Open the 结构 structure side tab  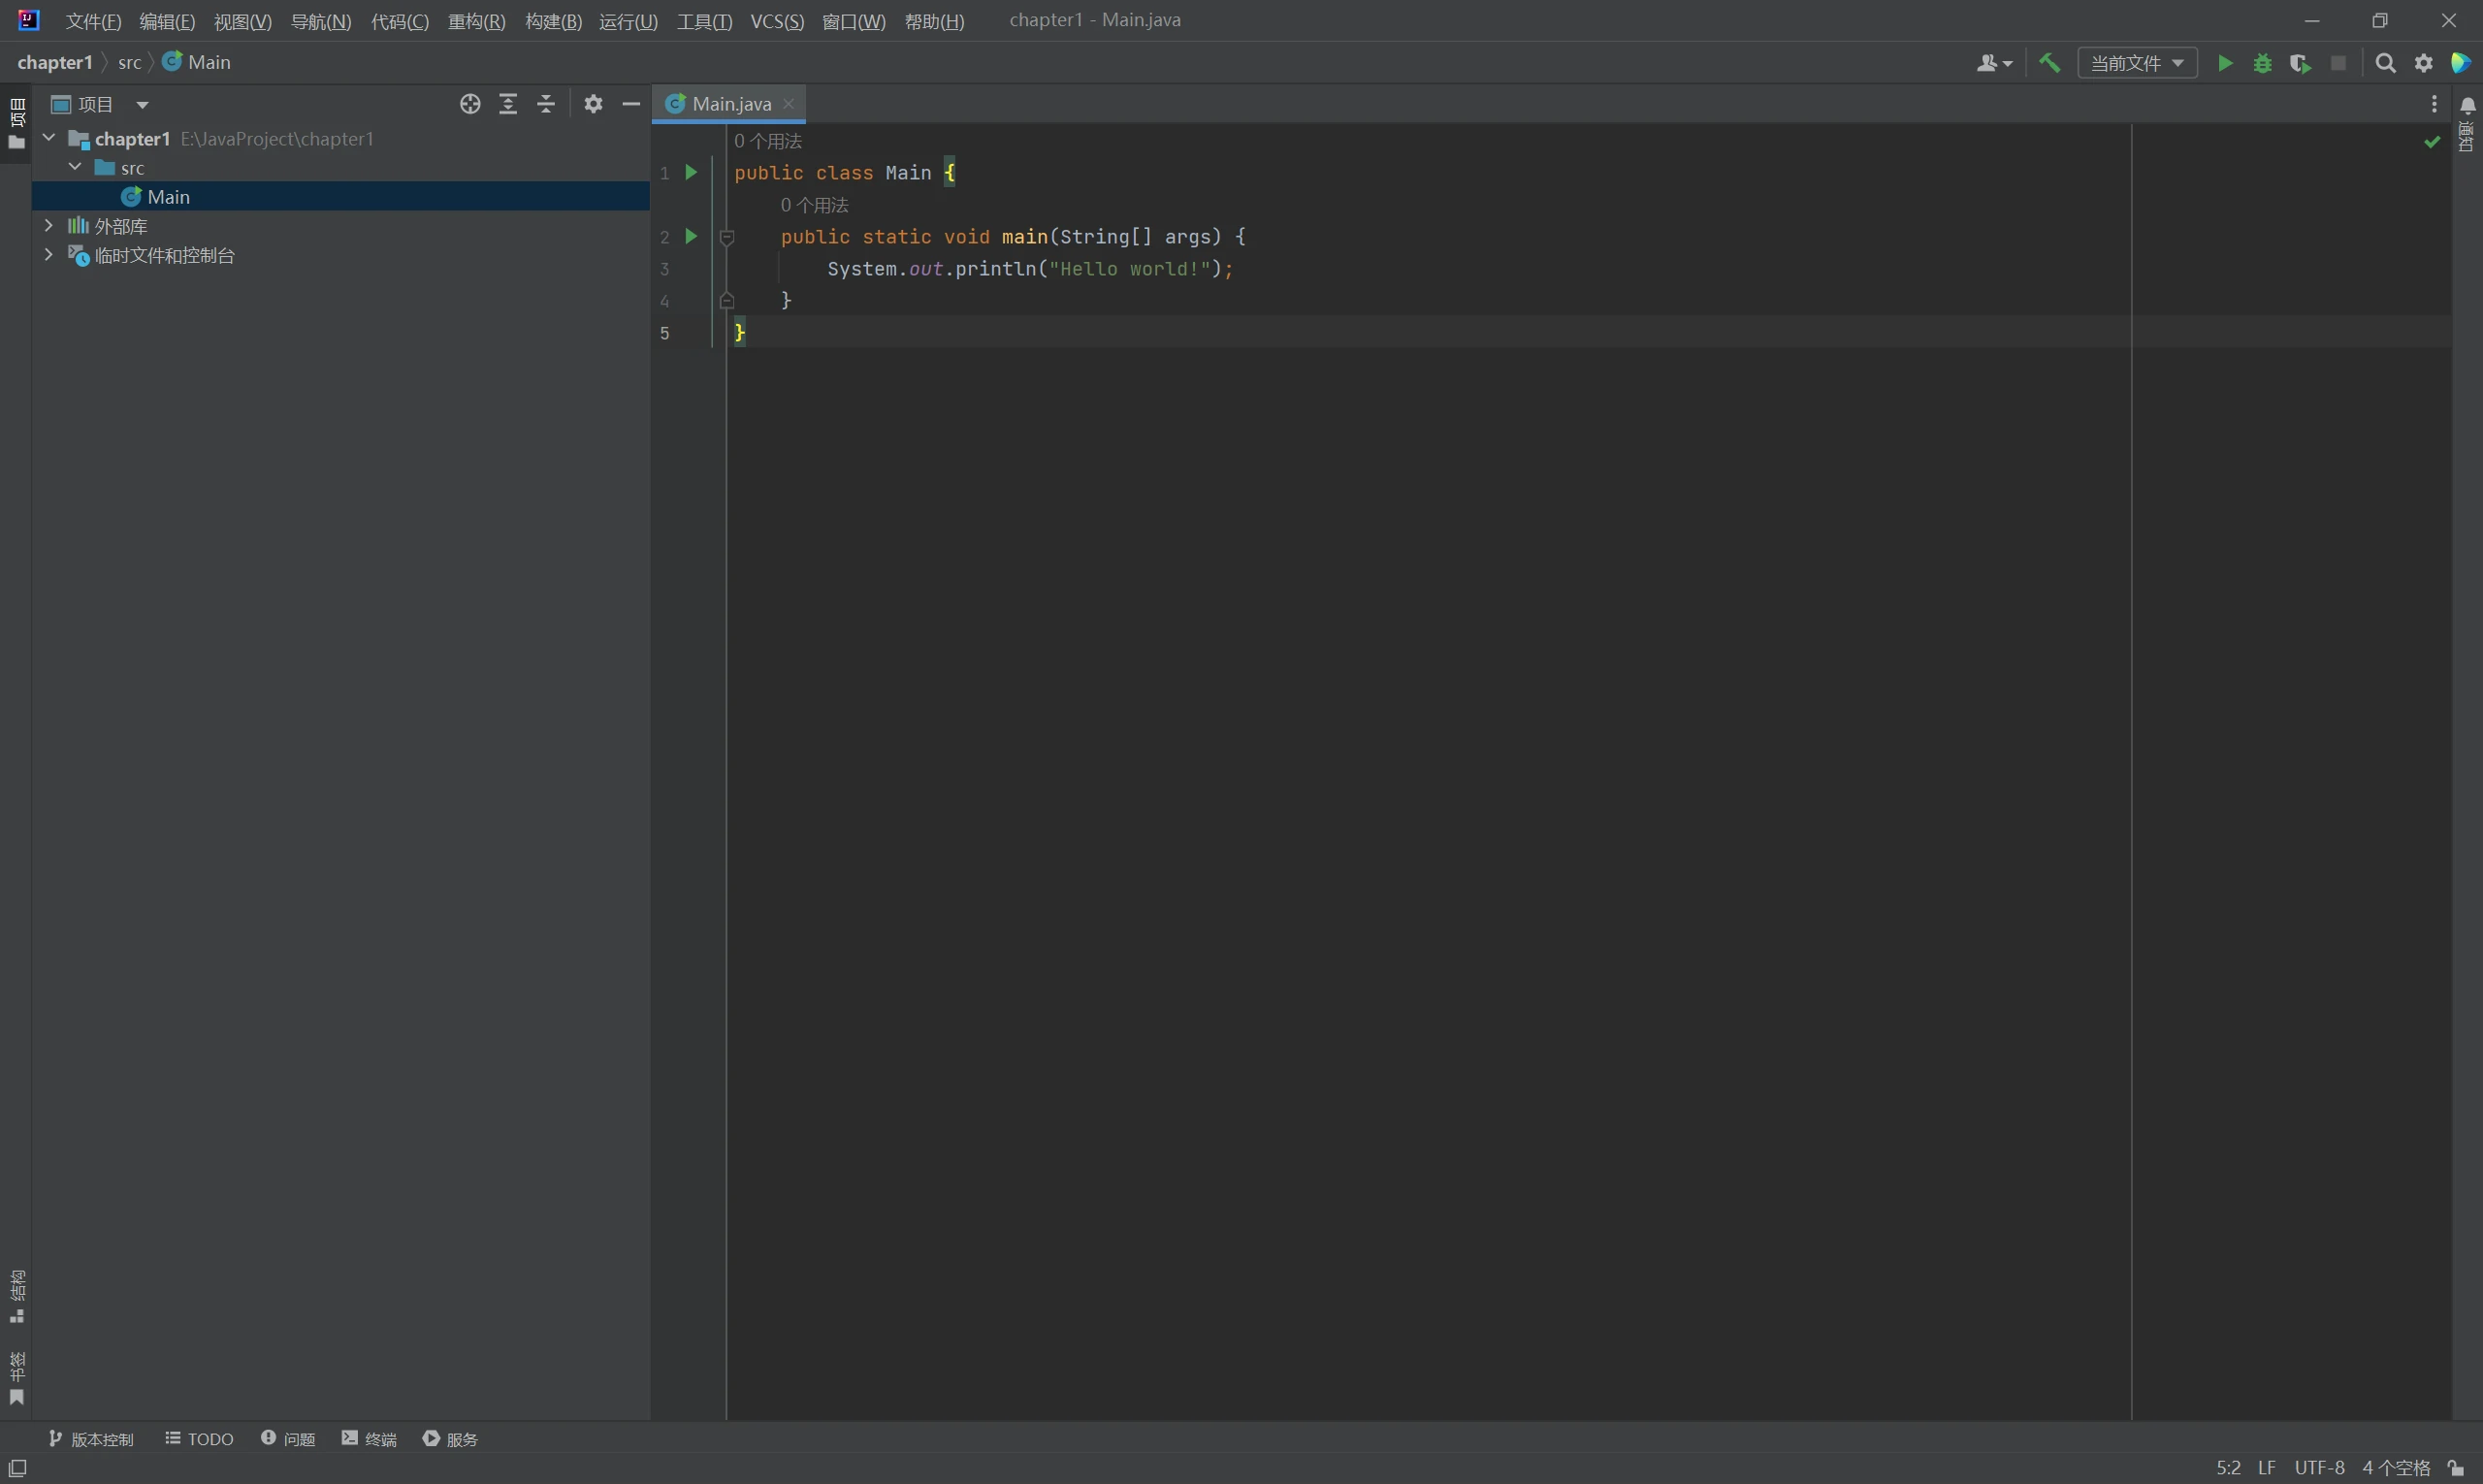(16, 1296)
